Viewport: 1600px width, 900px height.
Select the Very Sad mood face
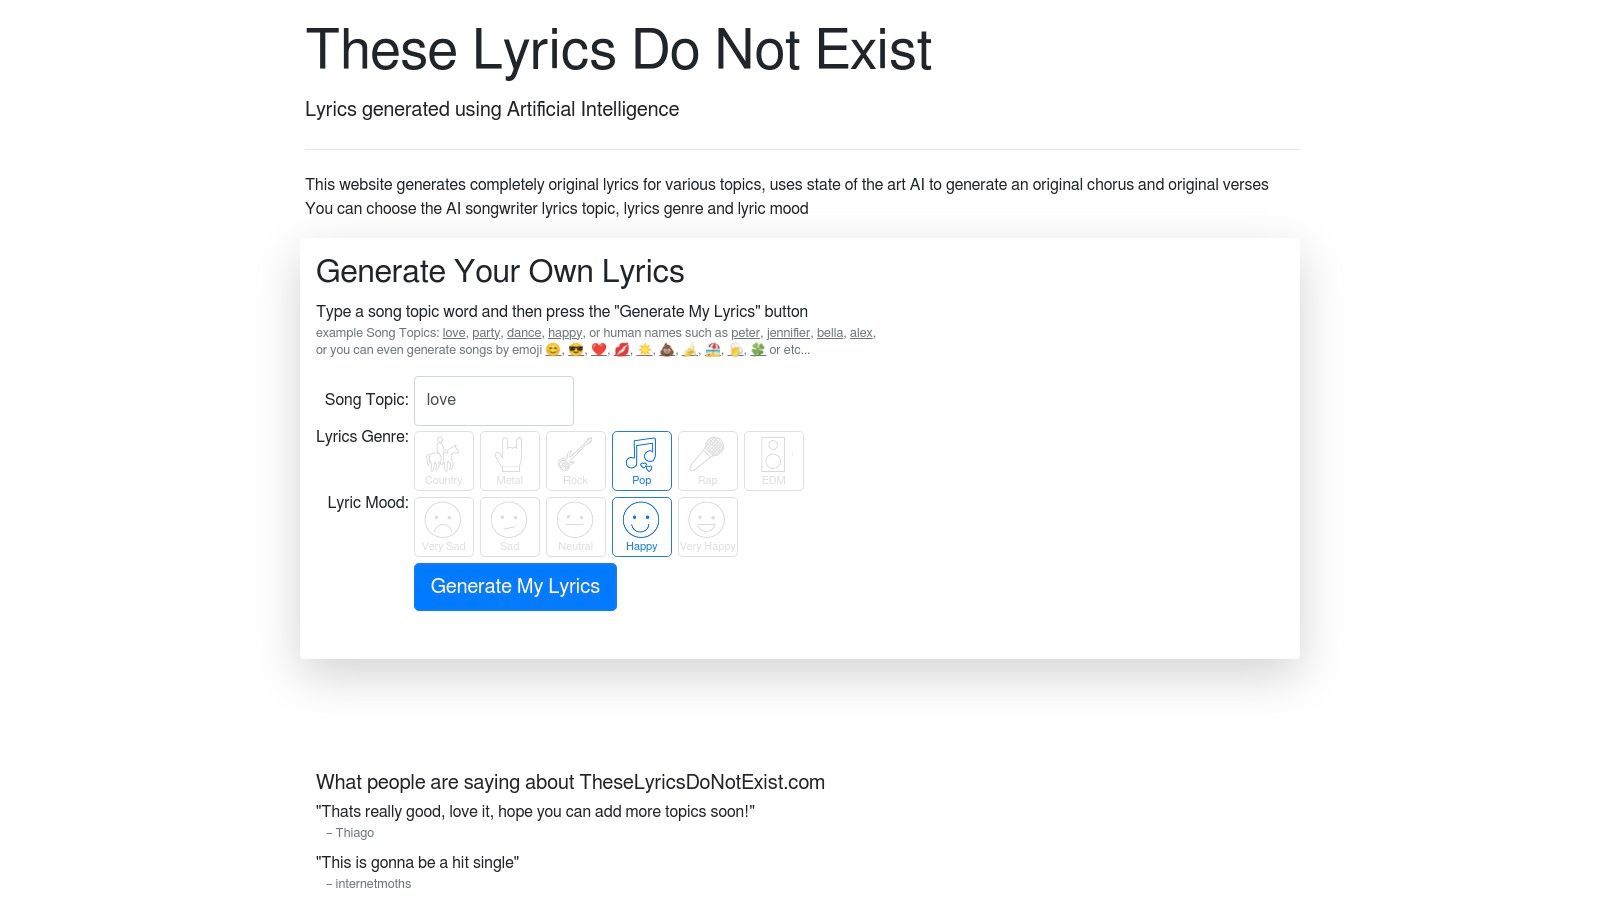pyautogui.click(x=443, y=526)
